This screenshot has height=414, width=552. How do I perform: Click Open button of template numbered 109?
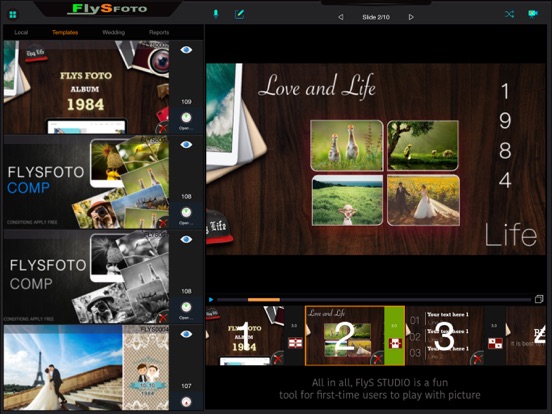pos(186,121)
